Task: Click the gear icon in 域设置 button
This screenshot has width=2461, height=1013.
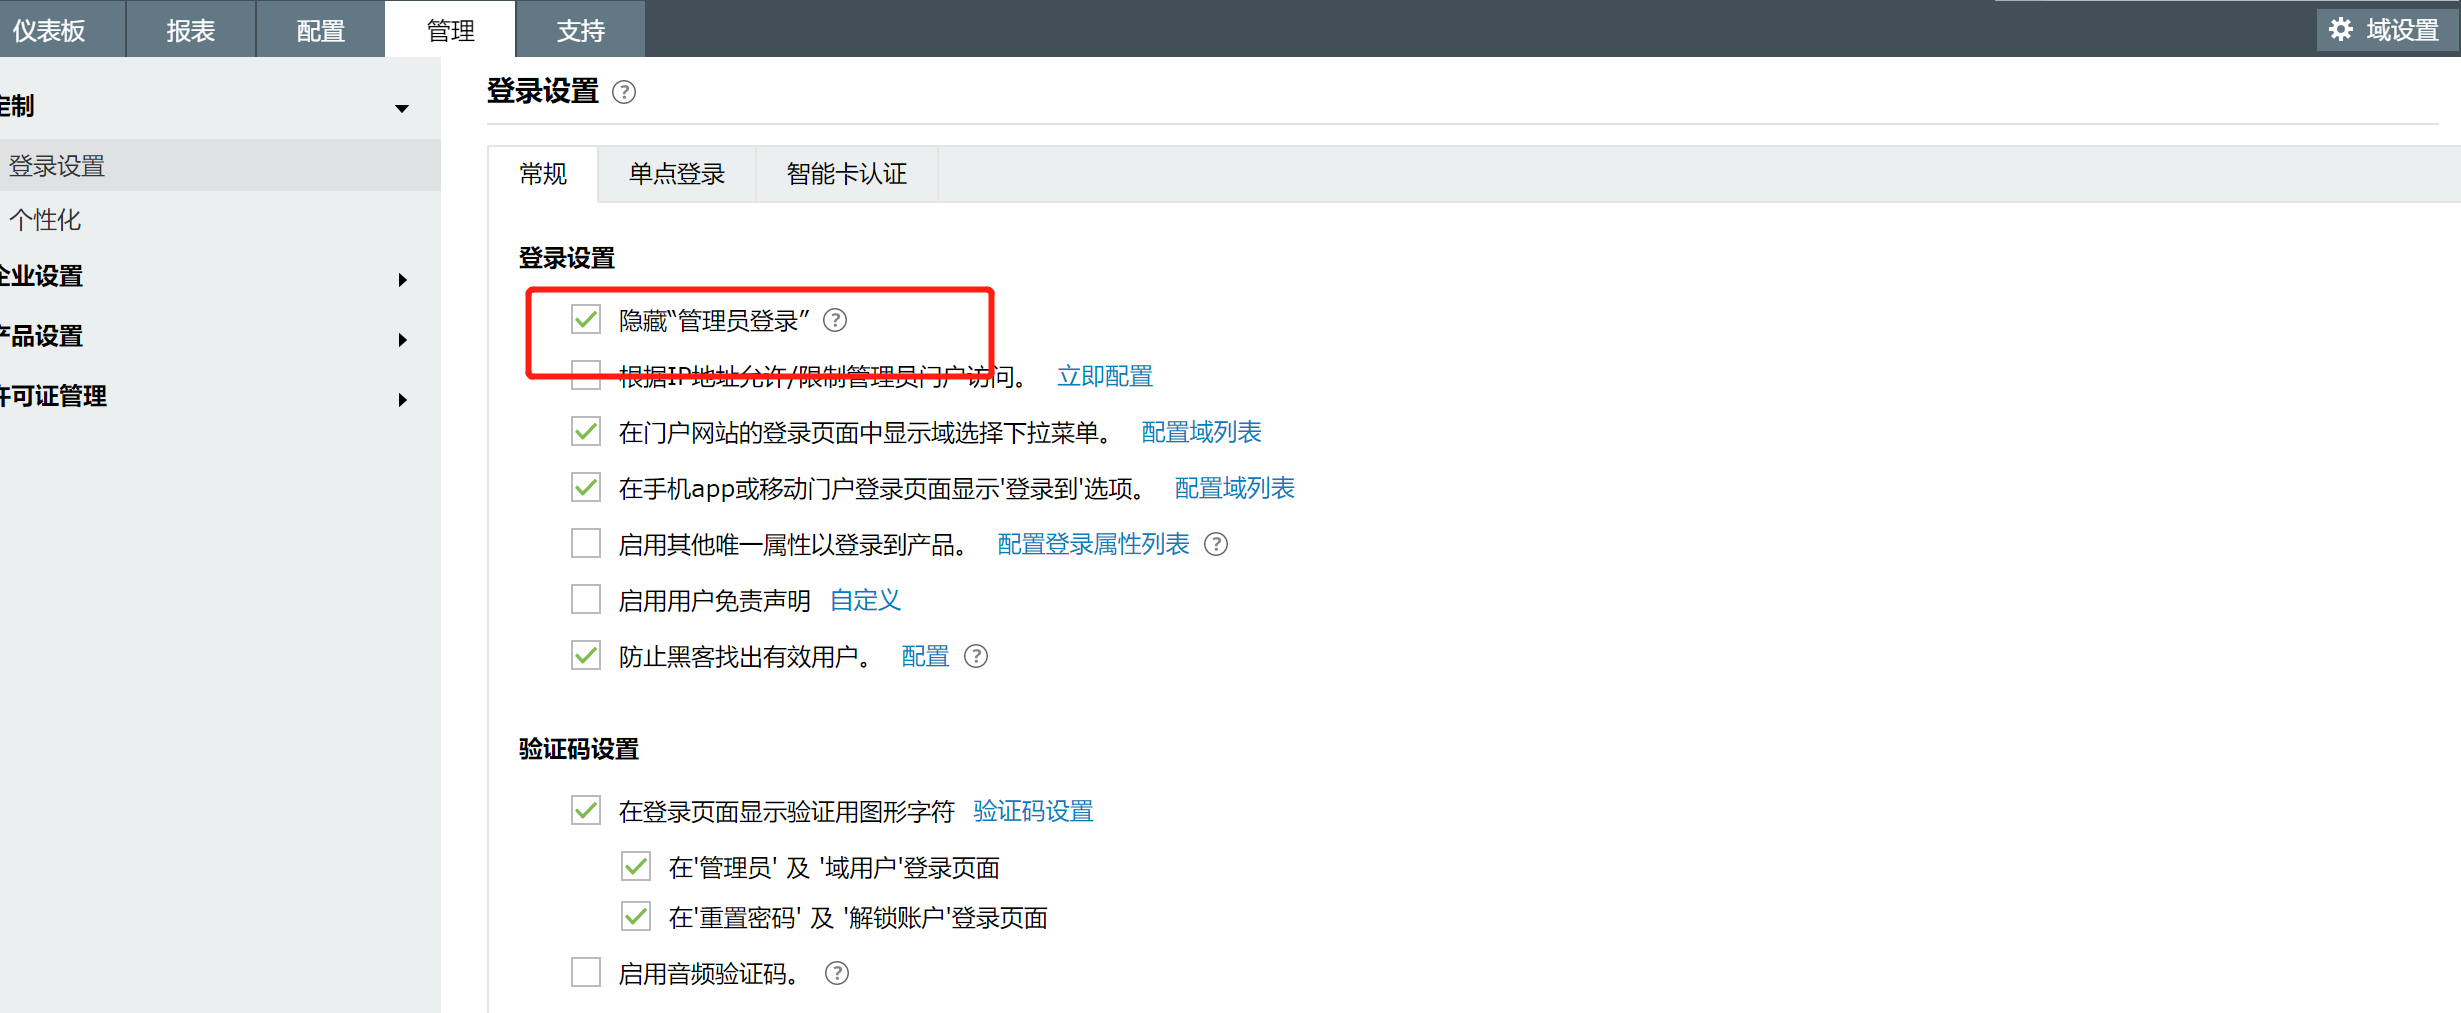Action: coord(2342,30)
